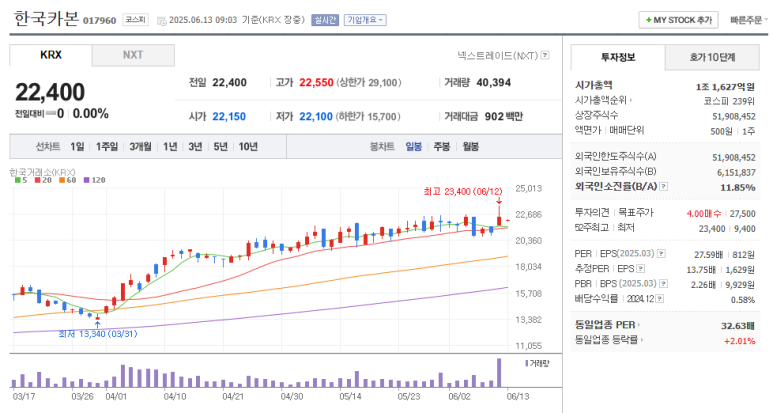773x413 pixels.
Task: Click the 외국인보유주식수(B) value 6,151,837
Action: pos(736,172)
